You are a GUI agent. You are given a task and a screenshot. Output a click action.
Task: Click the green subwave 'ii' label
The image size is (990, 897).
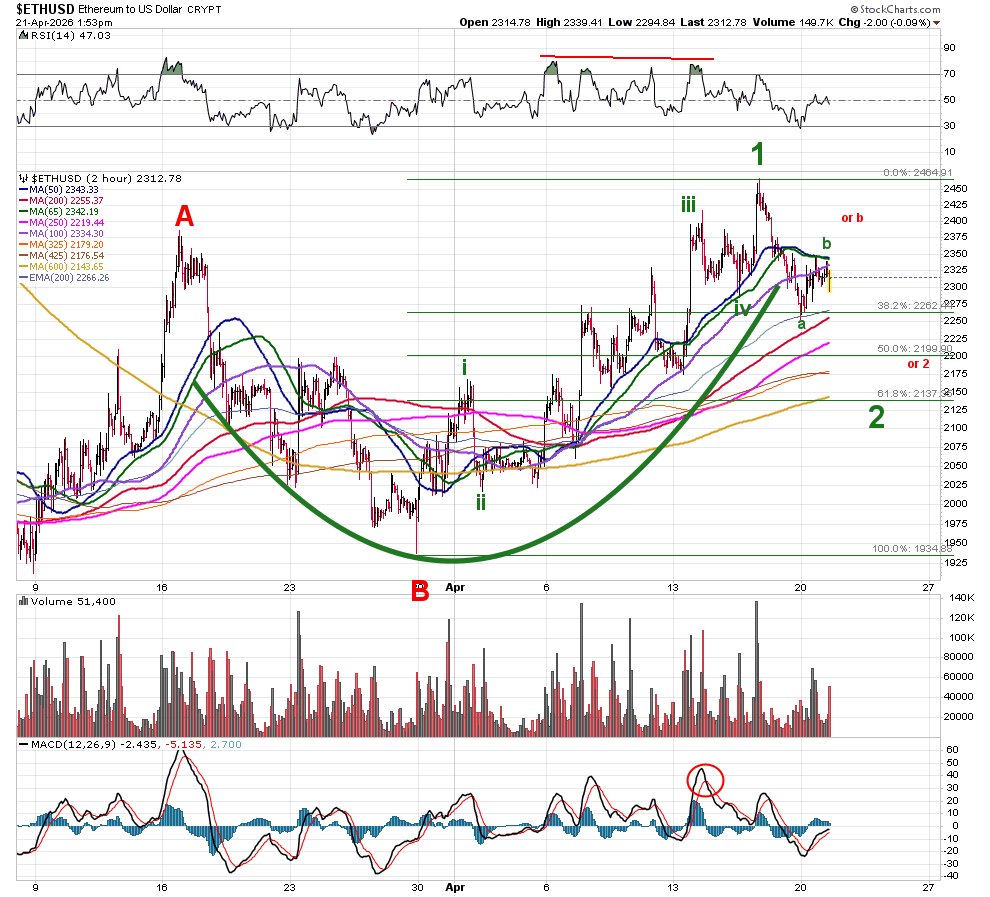[x=481, y=502]
